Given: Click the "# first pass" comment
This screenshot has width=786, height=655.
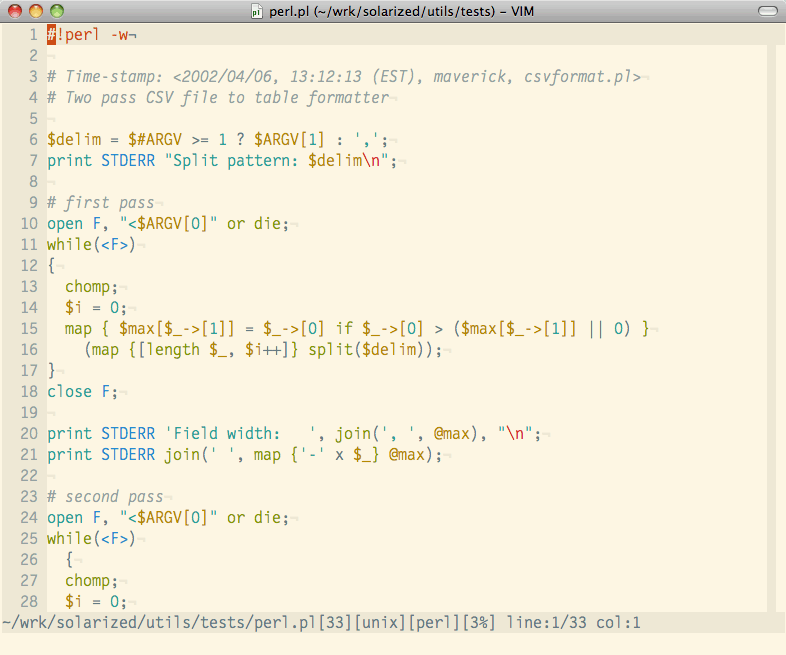Looking at the screenshot, I should point(100,203).
